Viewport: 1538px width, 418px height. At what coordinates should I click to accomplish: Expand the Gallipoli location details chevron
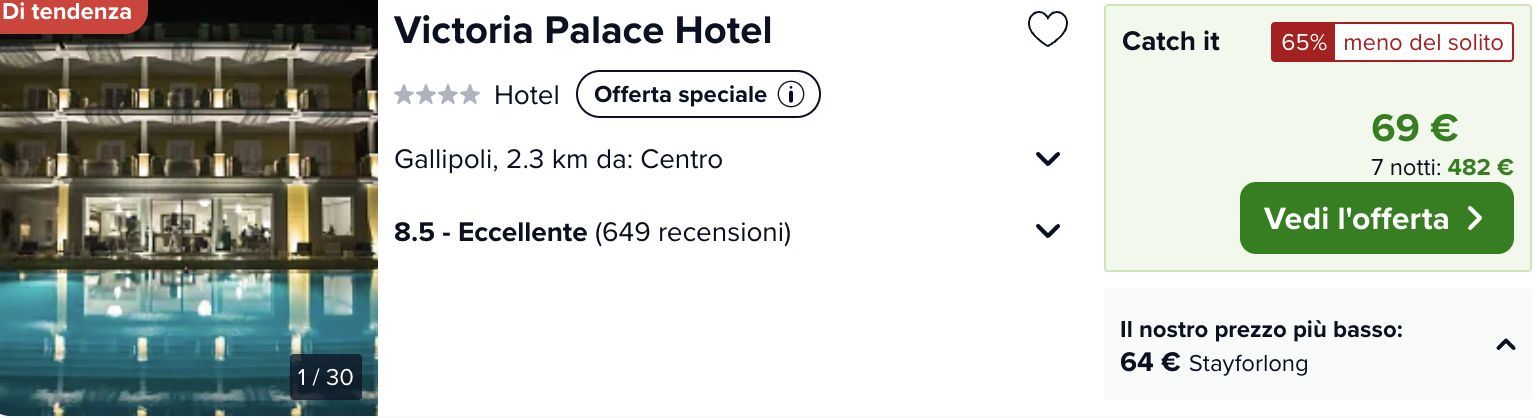1048,159
